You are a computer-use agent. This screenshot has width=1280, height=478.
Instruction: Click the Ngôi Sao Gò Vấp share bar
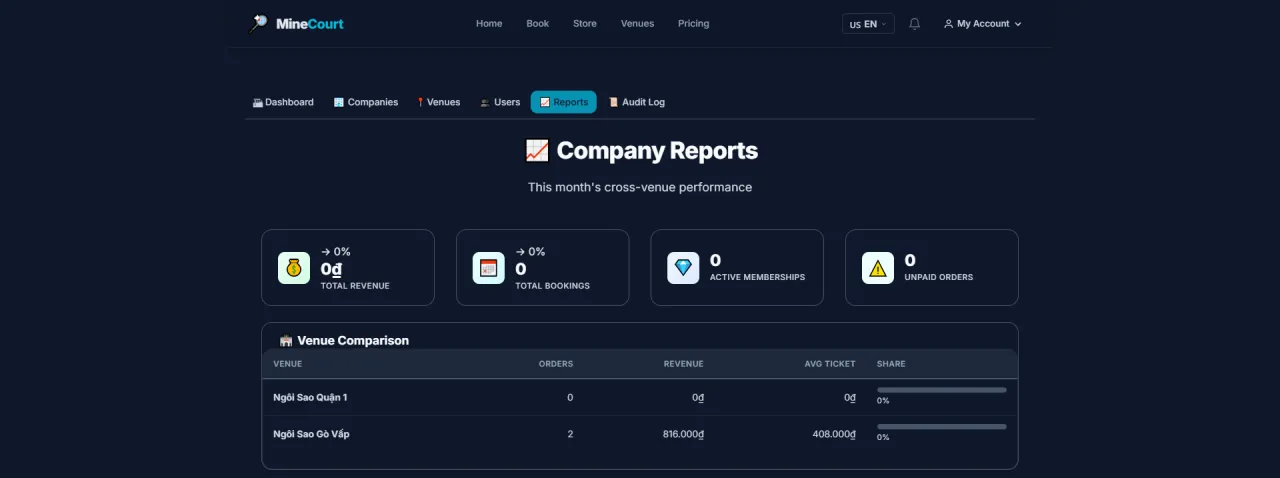pyautogui.click(x=942, y=427)
